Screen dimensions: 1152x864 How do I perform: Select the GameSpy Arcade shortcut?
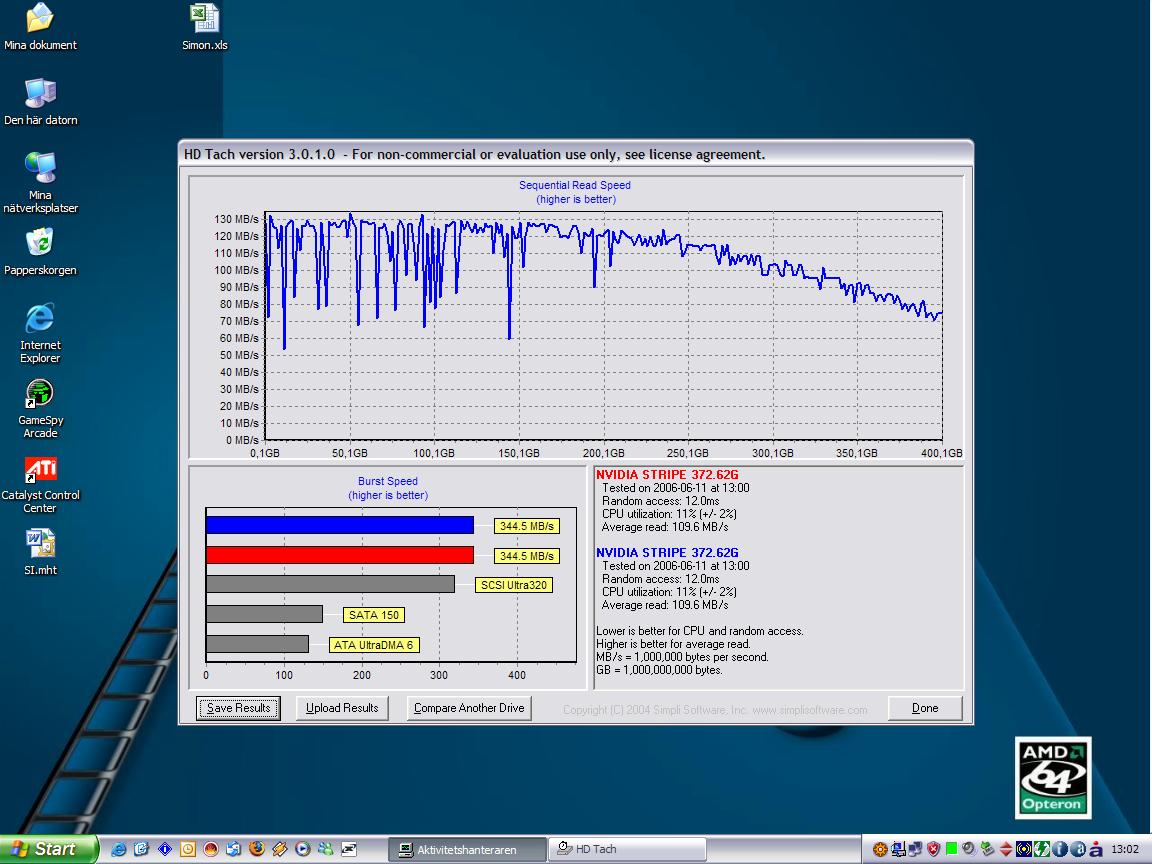tap(40, 408)
